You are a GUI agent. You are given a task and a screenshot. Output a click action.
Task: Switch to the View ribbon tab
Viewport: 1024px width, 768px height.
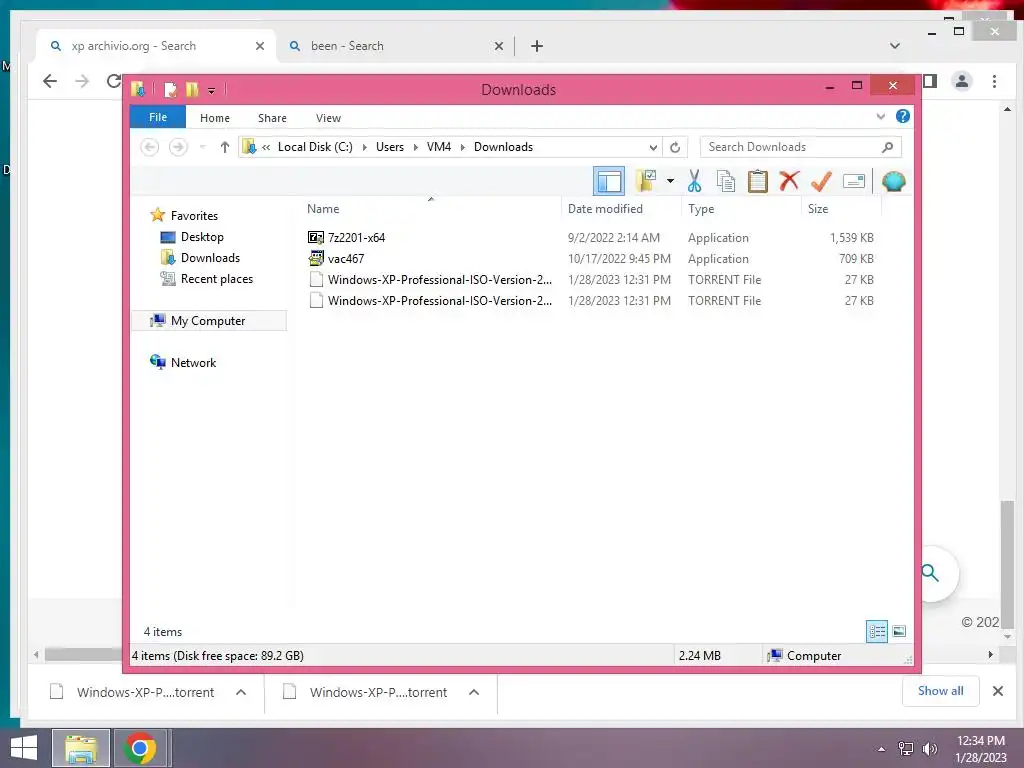click(328, 118)
